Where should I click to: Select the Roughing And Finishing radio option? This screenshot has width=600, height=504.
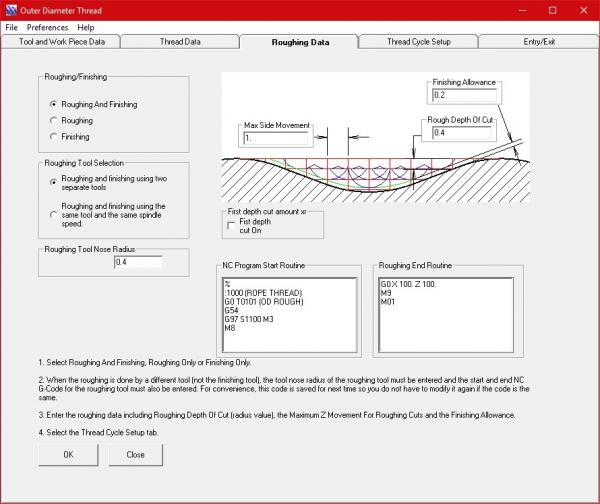pyautogui.click(x=53, y=104)
